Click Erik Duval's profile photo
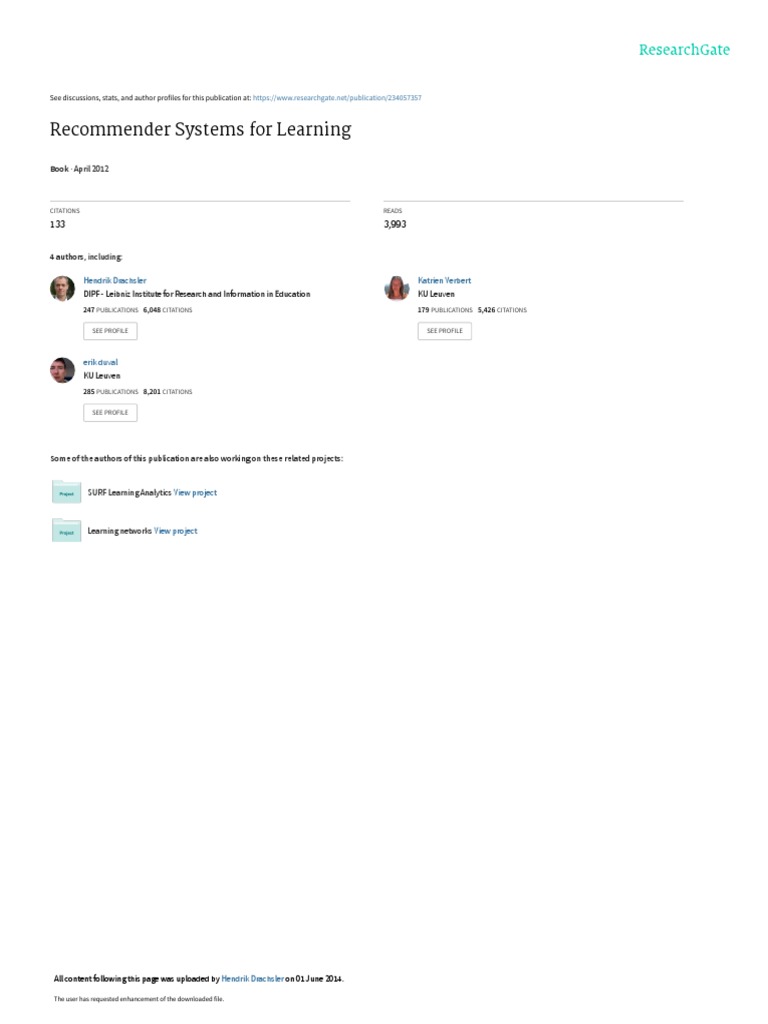Screen dimensions: 768x1024 [63, 370]
